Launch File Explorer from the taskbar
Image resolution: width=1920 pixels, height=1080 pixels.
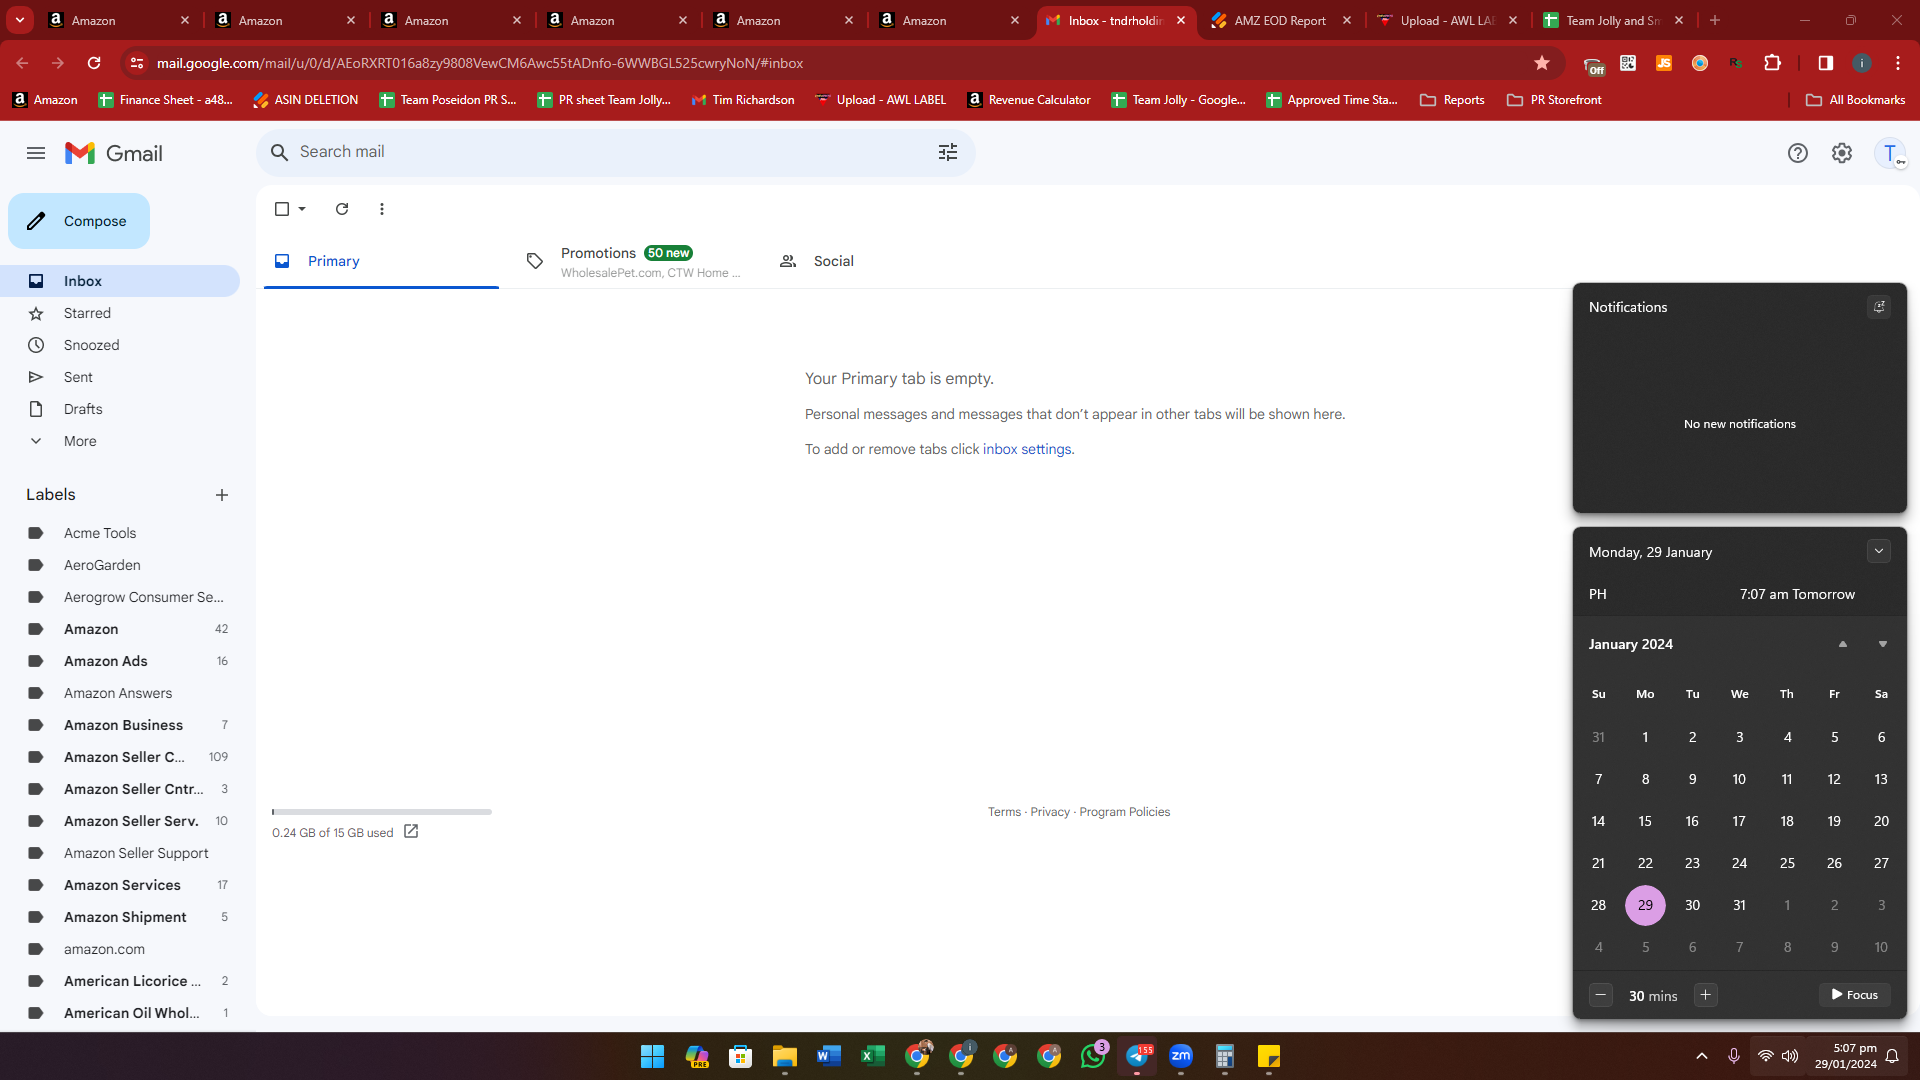[785, 1056]
